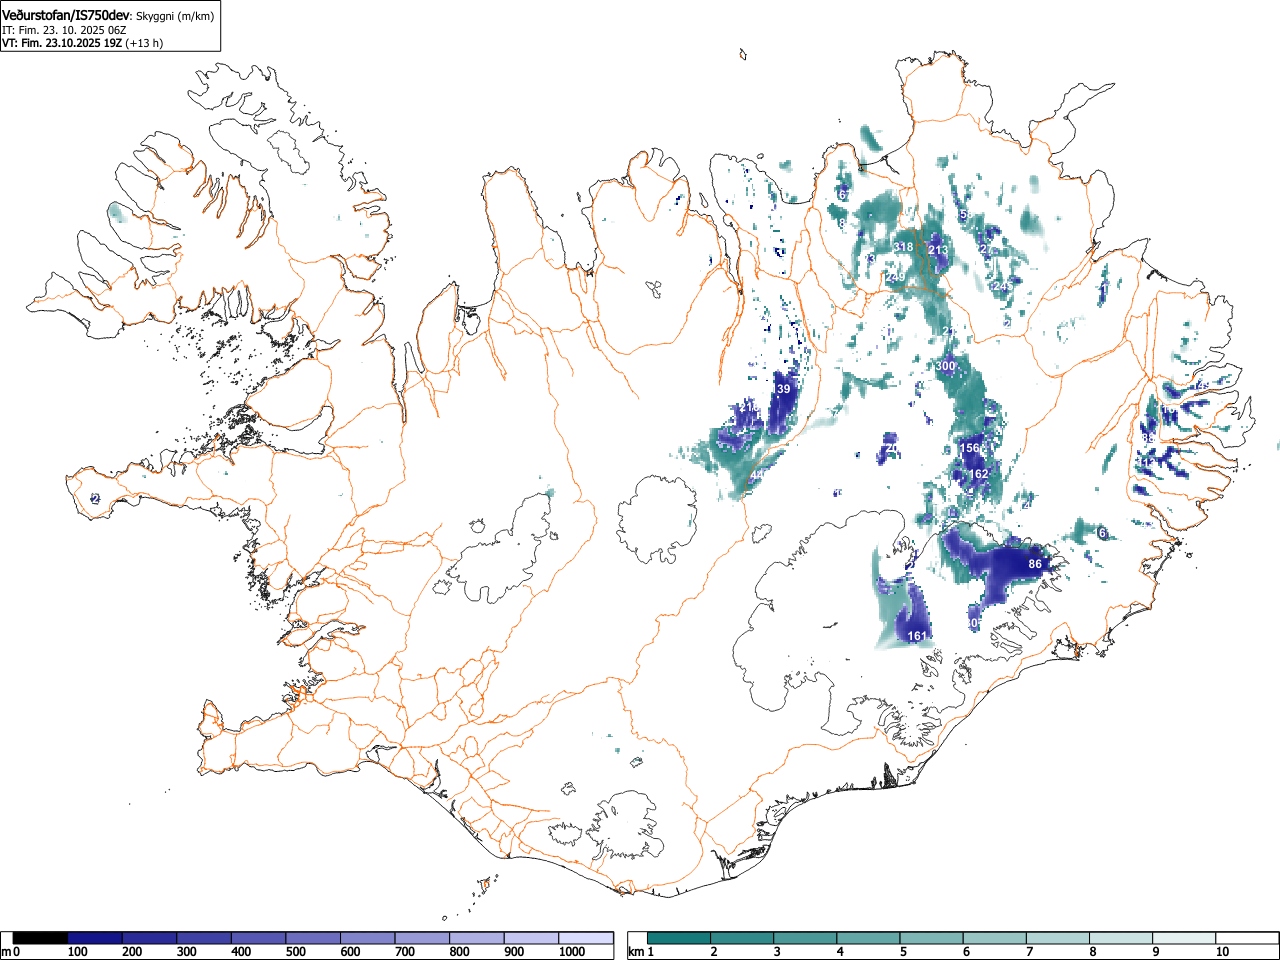Select the 6–7 km legend swatch
The image size is (1280, 960).
(x=995, y=938)
